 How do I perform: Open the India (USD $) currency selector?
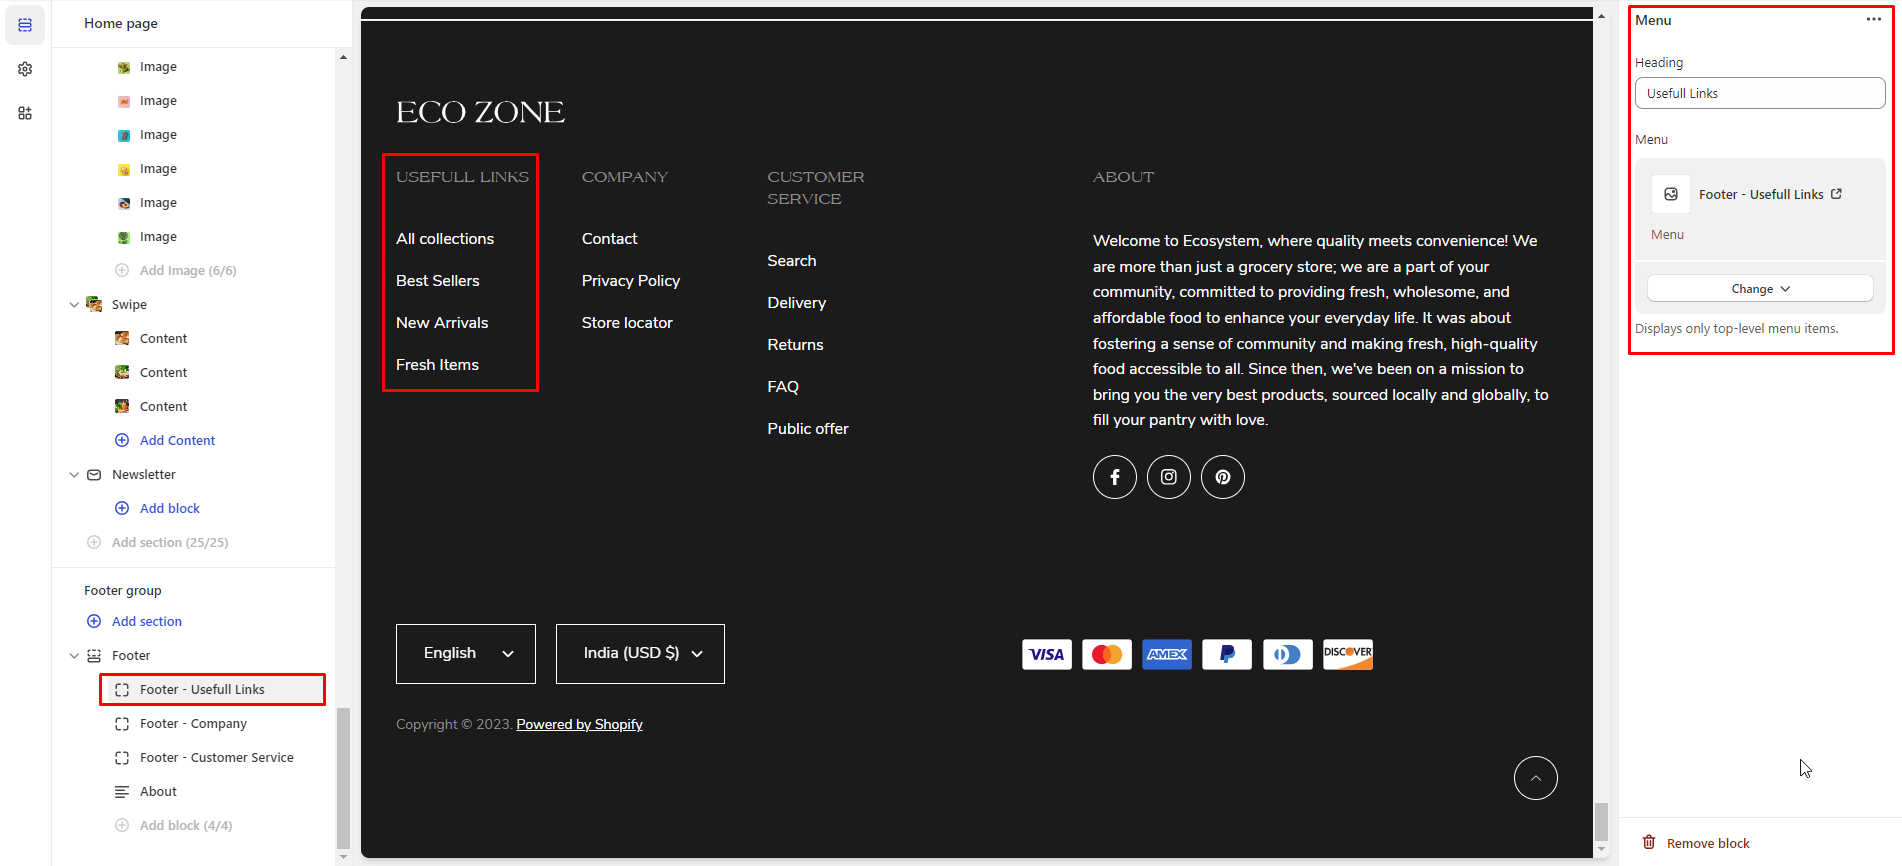click(640, 654)
